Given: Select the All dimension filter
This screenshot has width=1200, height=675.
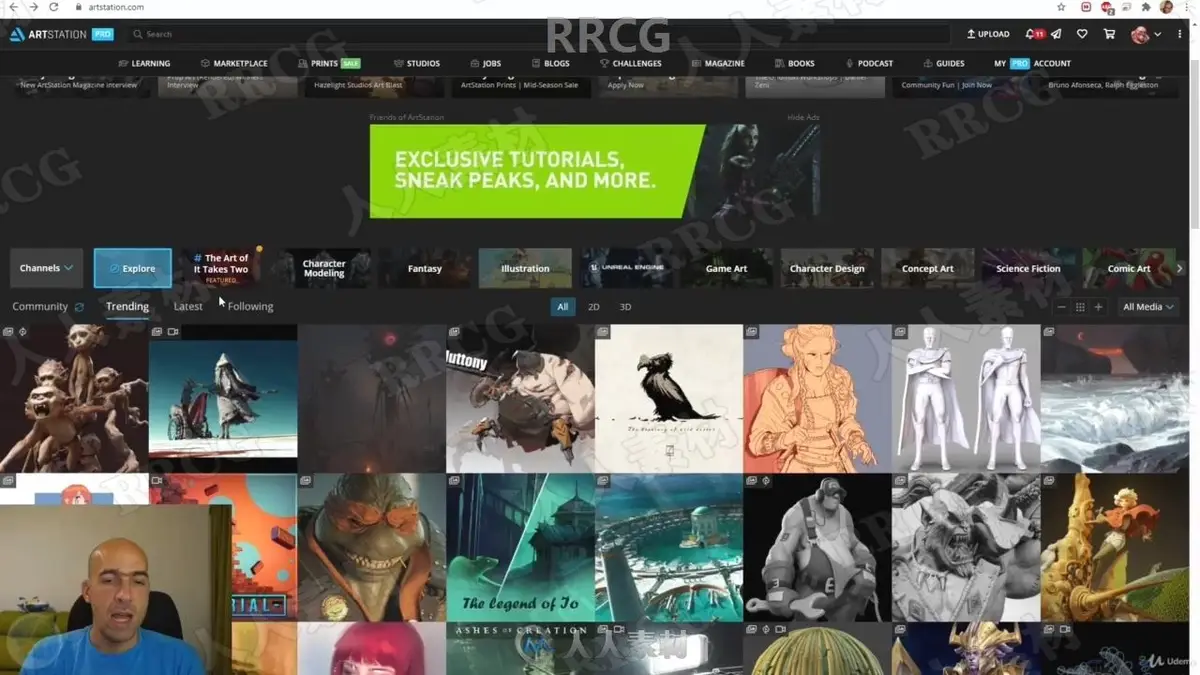Looking at the screenshot, I should [x=563, y=307].
